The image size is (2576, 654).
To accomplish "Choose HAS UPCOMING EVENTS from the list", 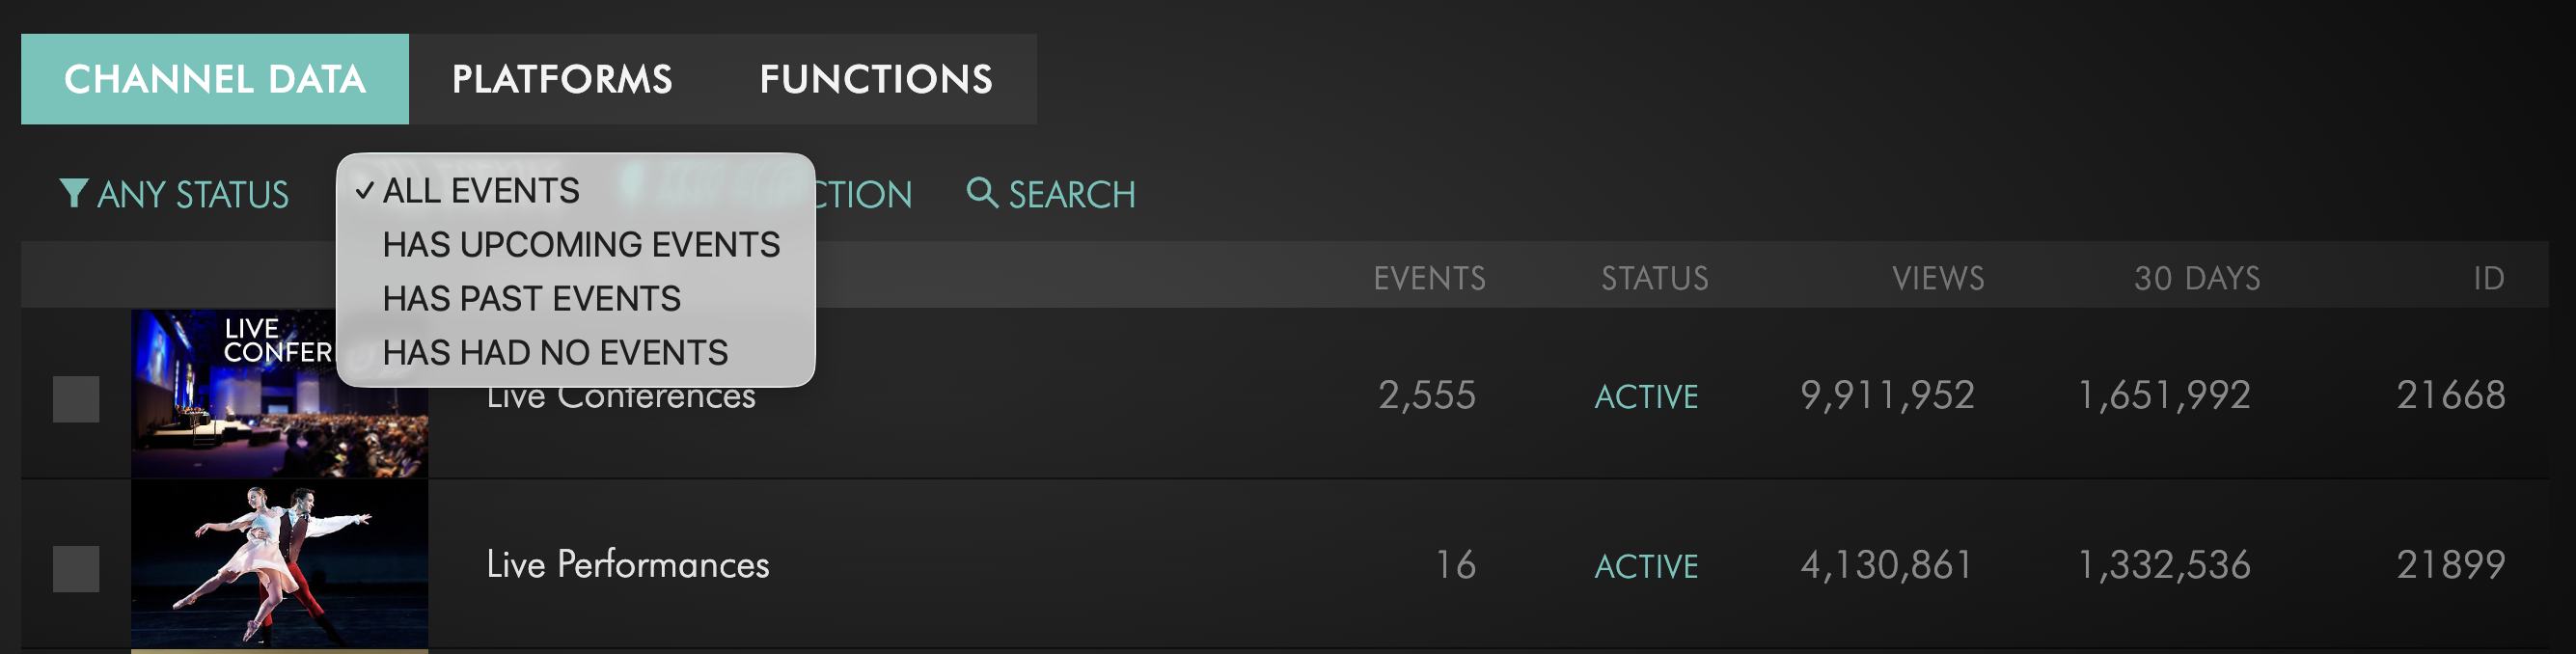I will coord(580,245).
